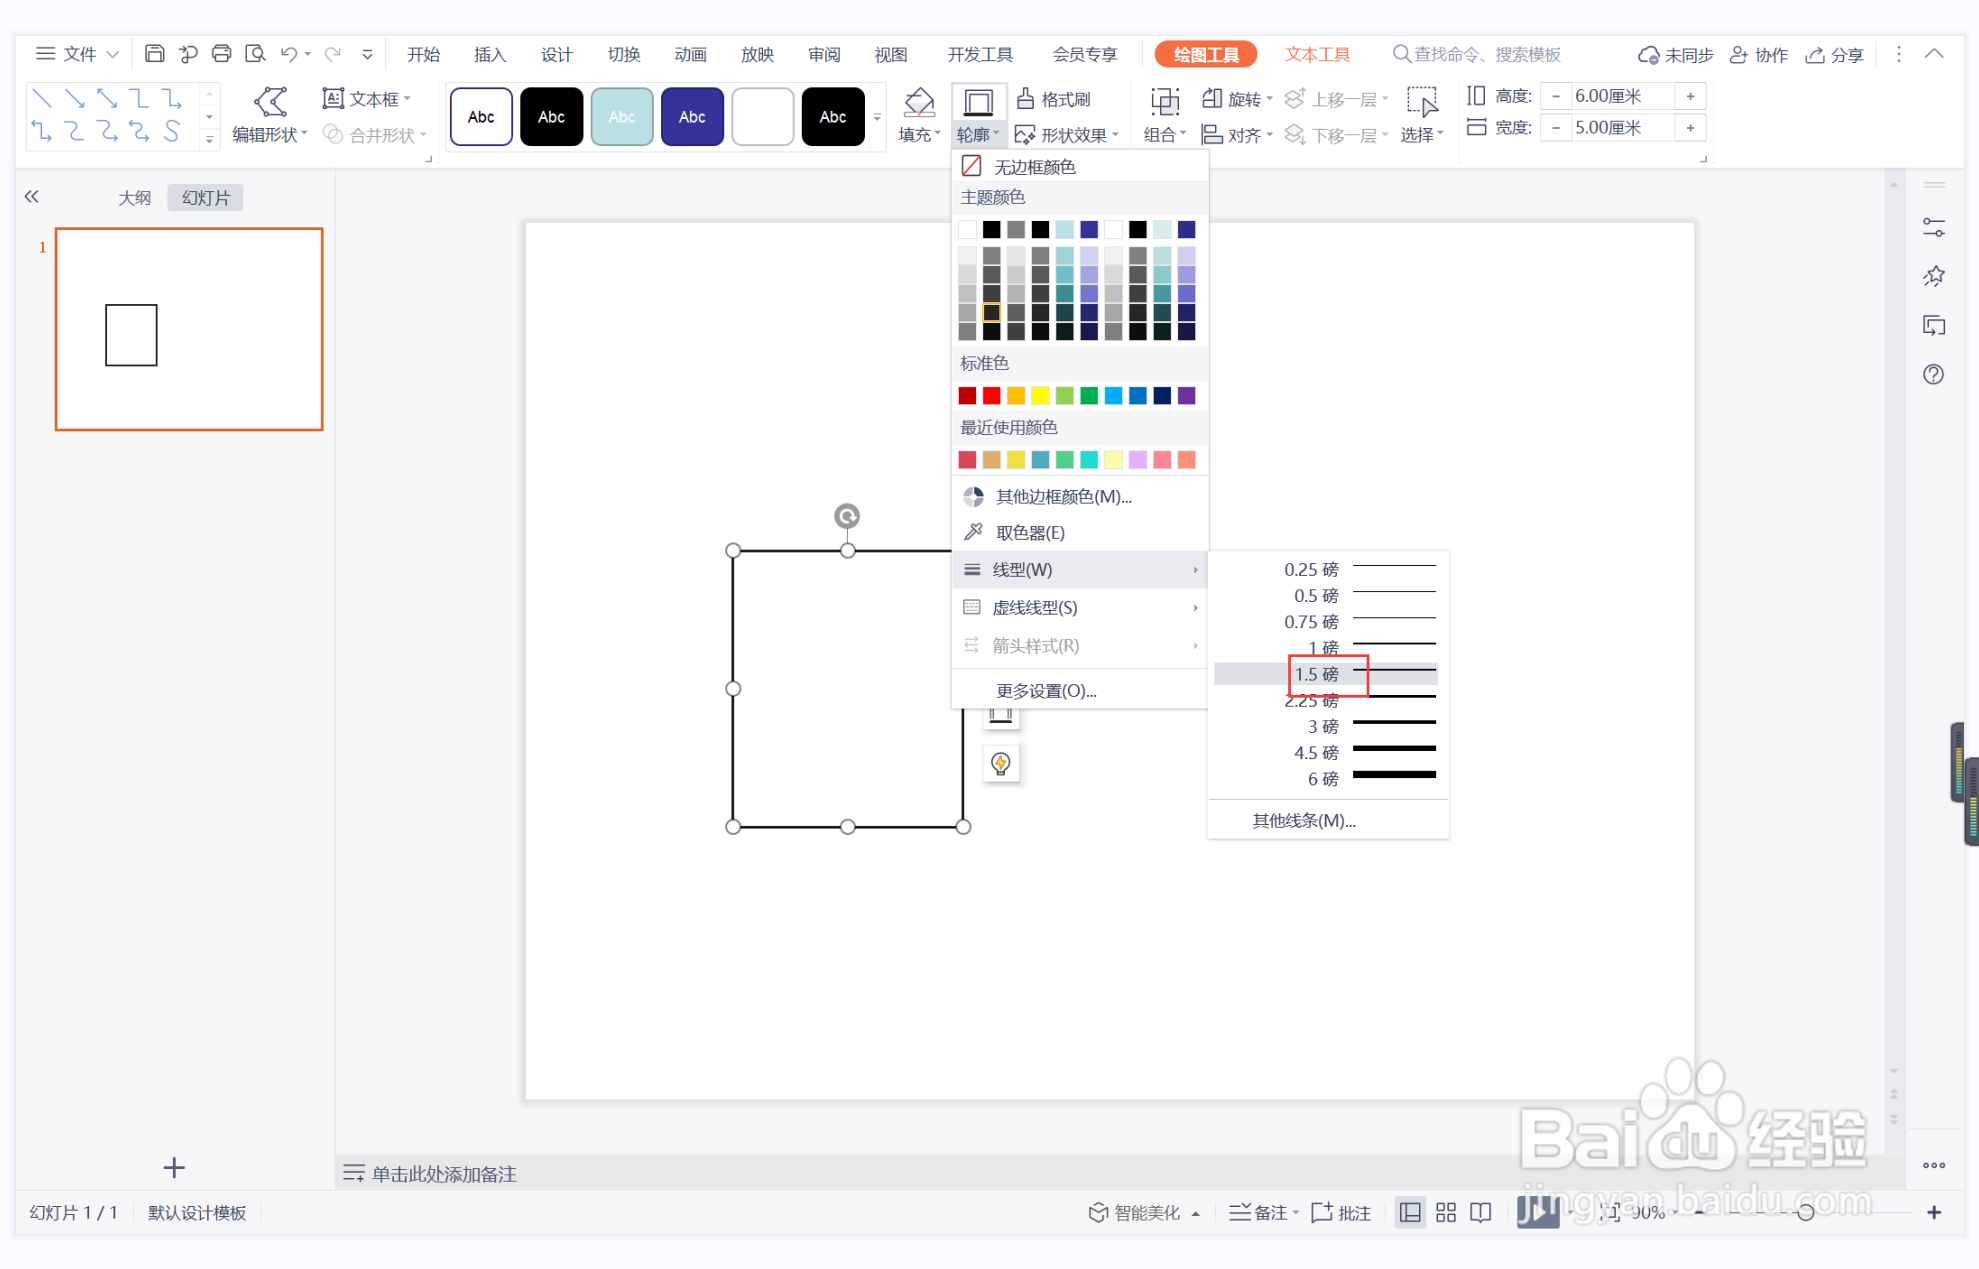Select the 无边框颜色 no outline option

pyautogui.click(x=1034, y=167)
